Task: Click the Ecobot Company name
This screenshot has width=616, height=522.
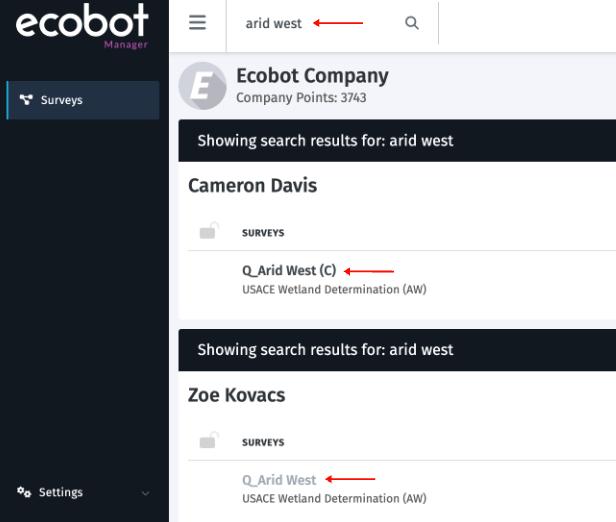Action: 312,76
